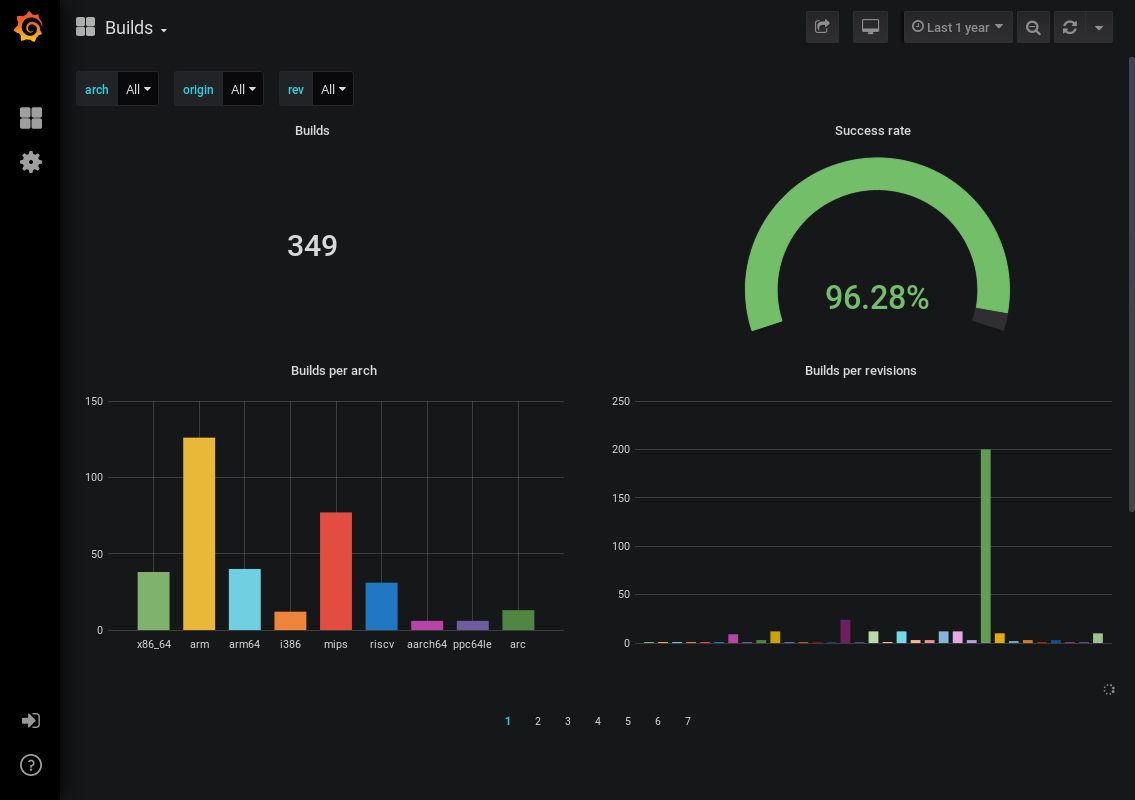Click the aarch64 axis label

click(x=427, y=644)
